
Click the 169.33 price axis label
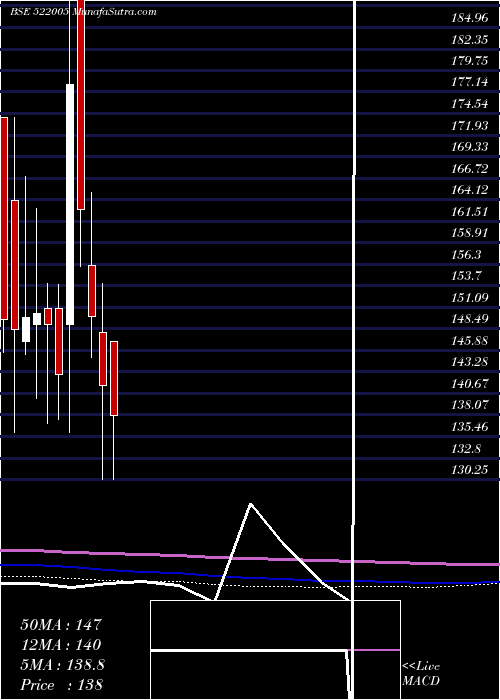[470, 147]
